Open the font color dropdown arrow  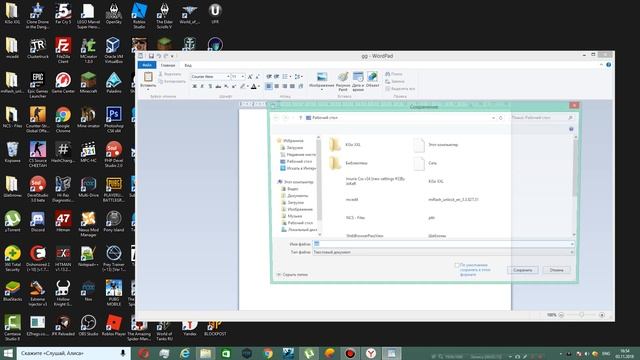click(x=259, y=86)
